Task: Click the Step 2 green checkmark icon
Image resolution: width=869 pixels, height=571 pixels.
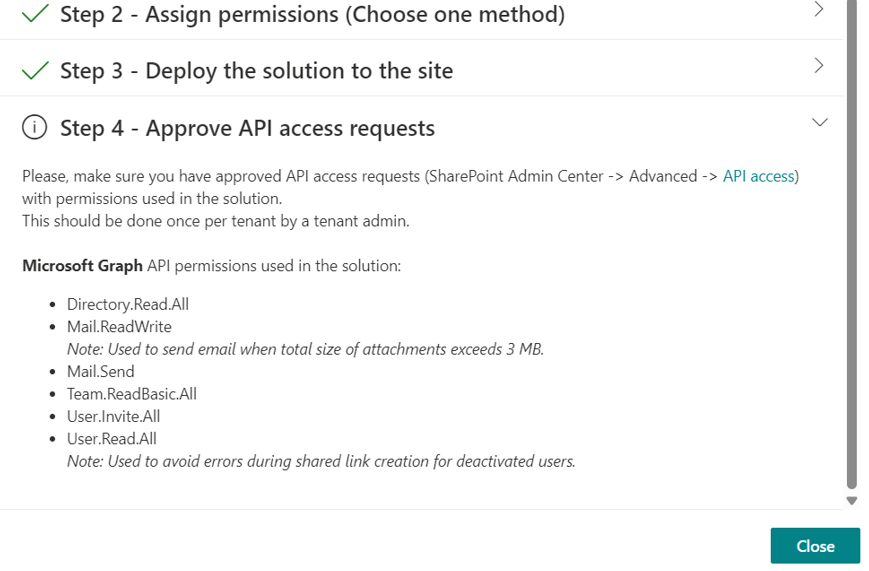Action: [x=35, y=13]
